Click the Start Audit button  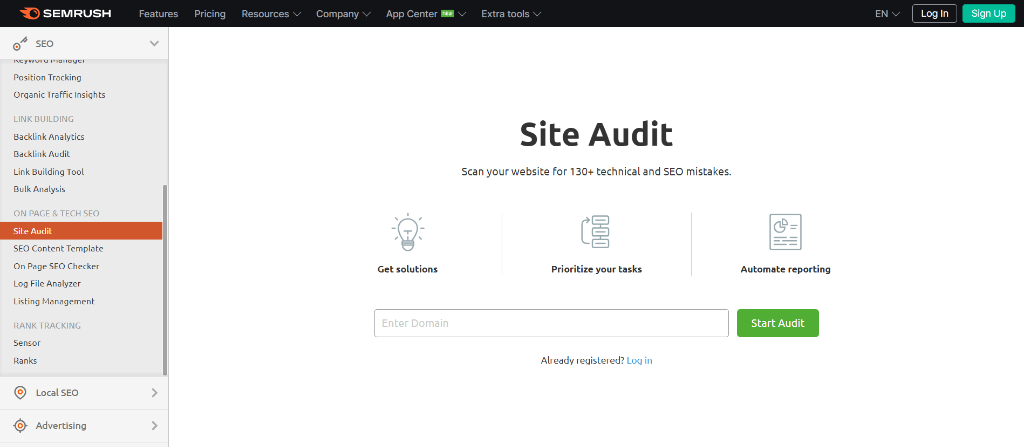(x=778, y=323)
